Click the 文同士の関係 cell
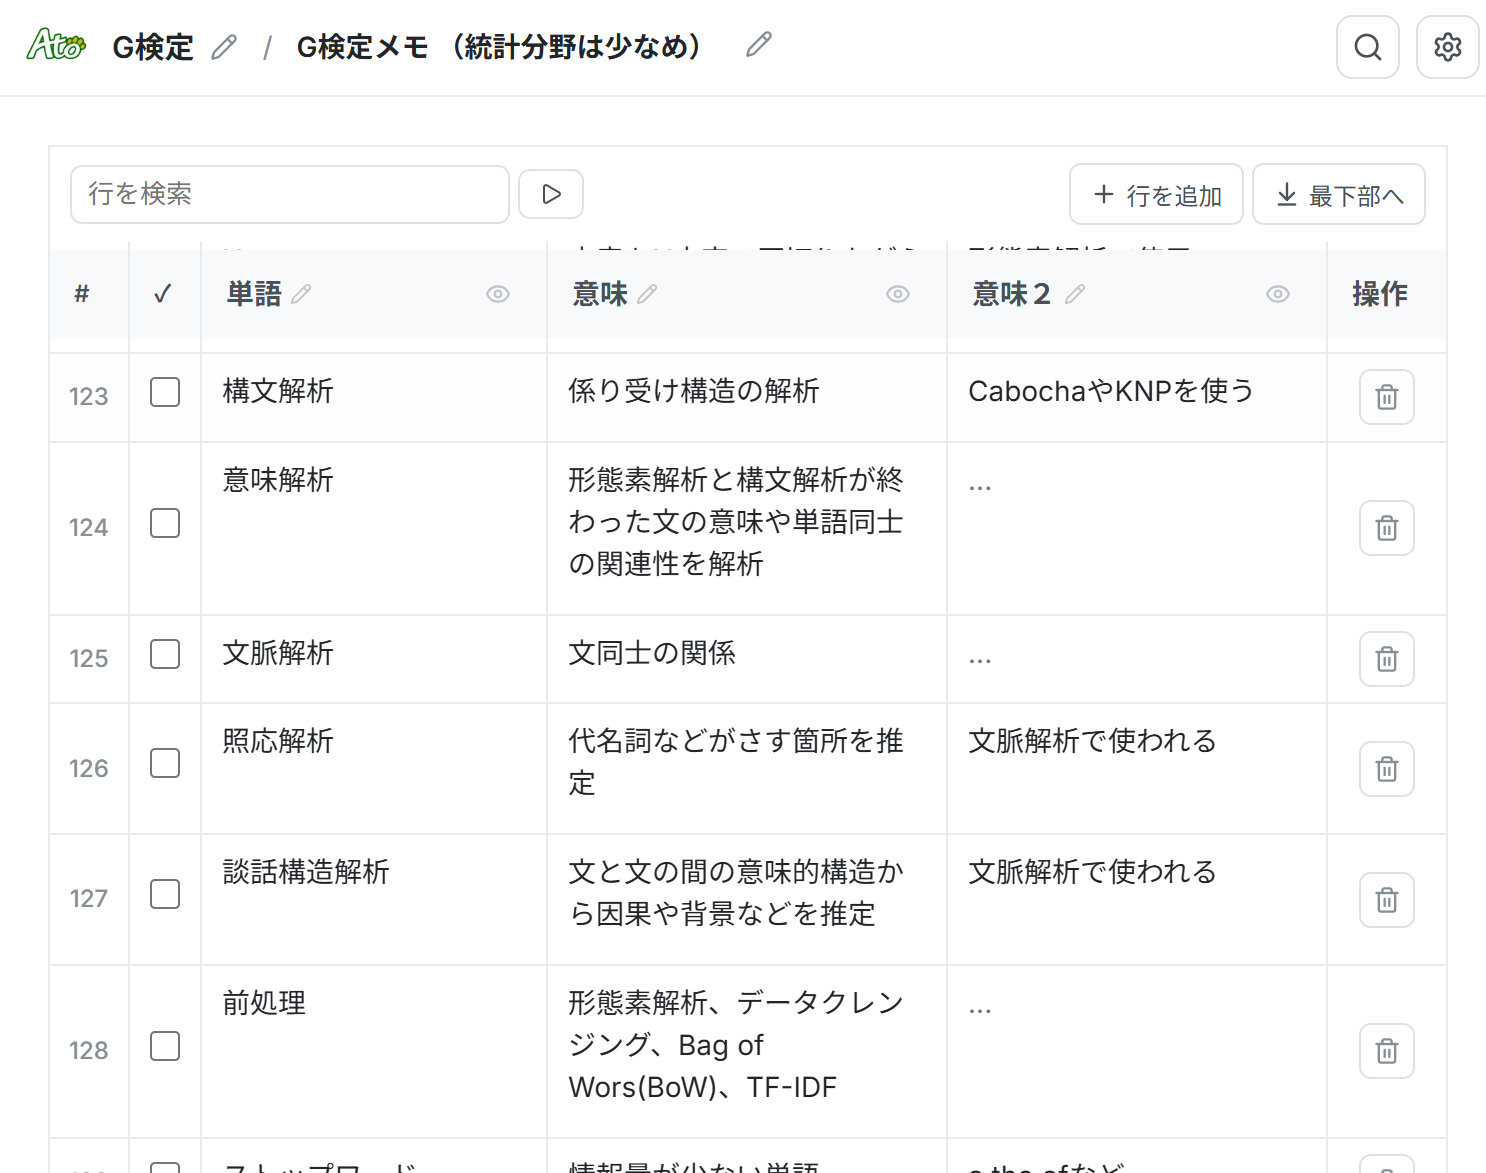 pos(747,659)
